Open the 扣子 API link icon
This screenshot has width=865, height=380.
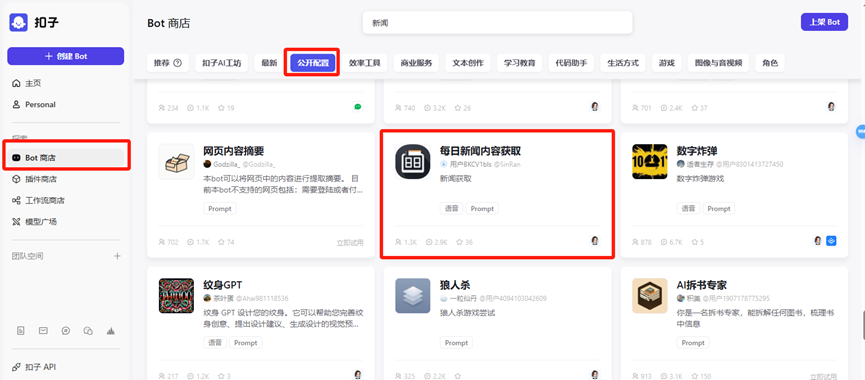(x=16, y=367)
